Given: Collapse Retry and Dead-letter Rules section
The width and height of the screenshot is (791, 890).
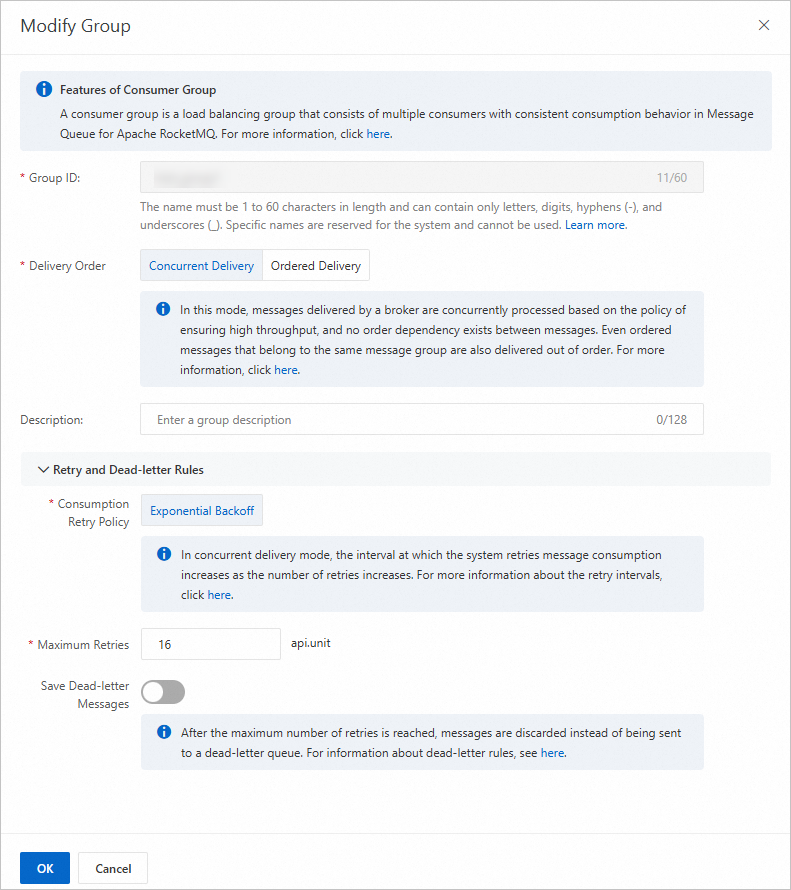Looking at the screenshot, I should click(43, 469).
